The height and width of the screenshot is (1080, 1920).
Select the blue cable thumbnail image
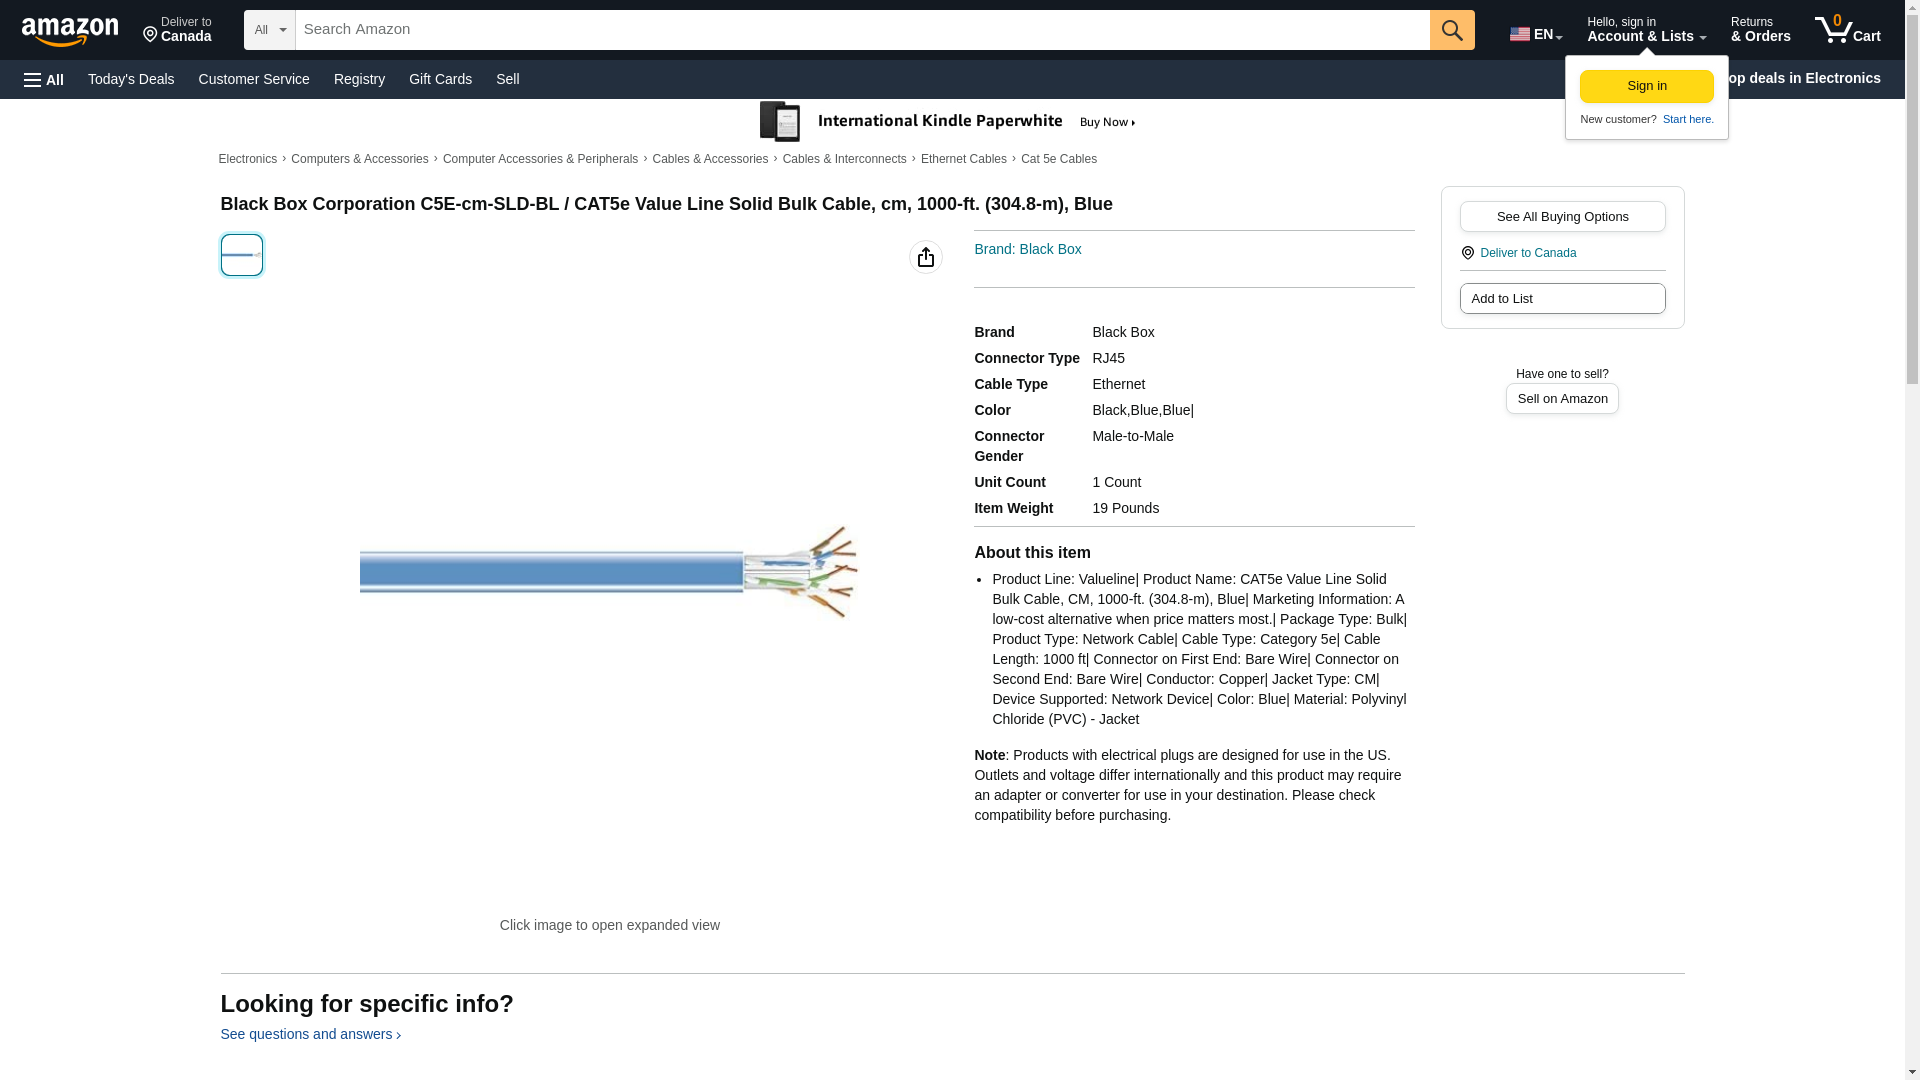(x=241, y=255)
